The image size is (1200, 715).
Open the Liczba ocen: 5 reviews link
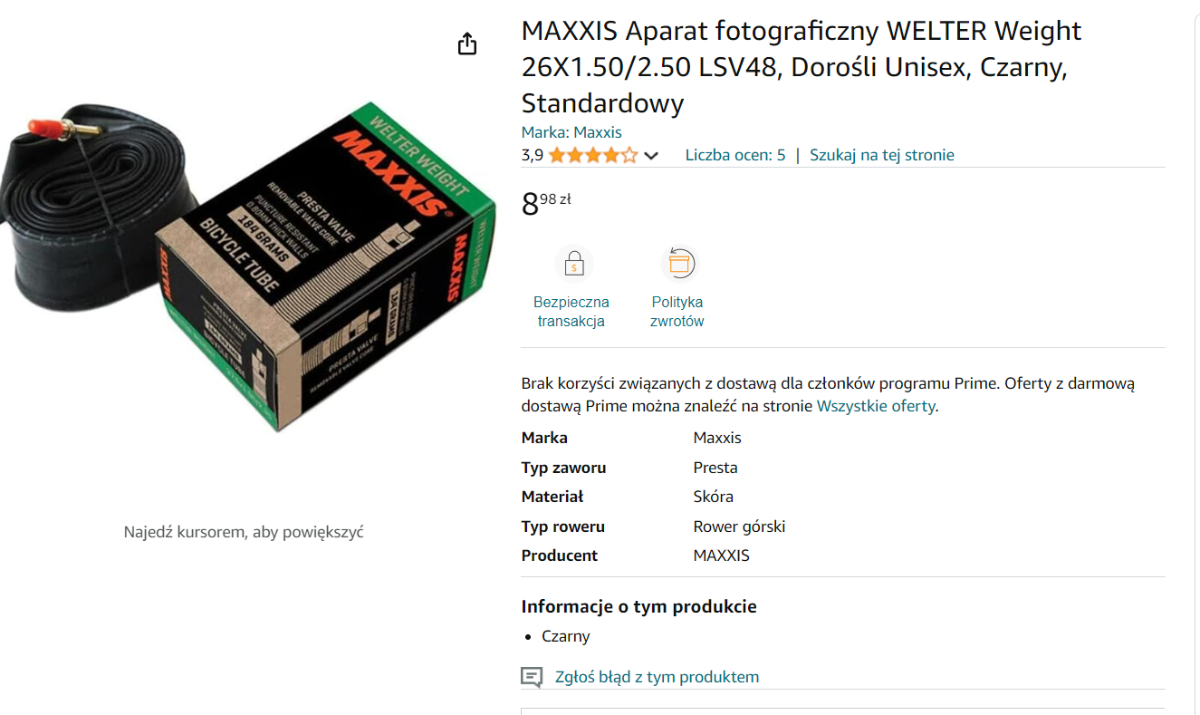(735, 155)
